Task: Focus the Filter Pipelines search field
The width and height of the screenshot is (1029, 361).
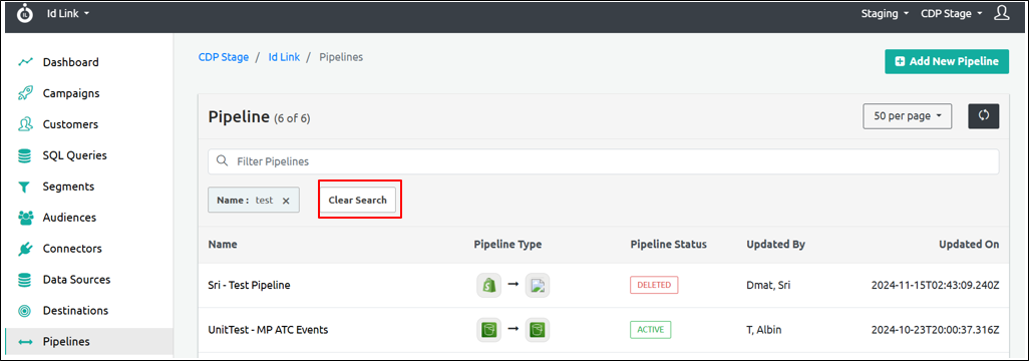Action: click(x=603, y=161)
